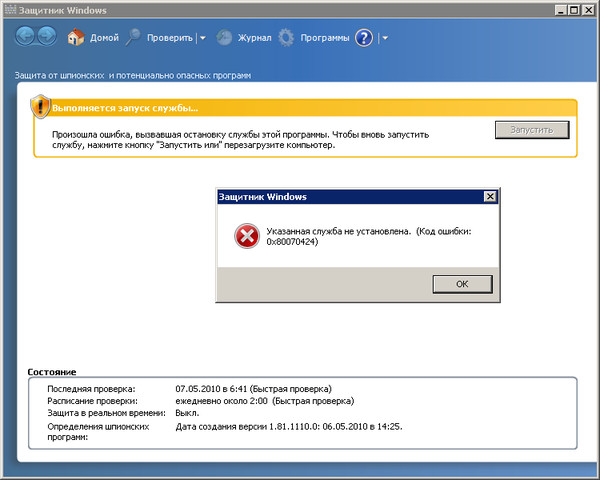Click the yellow shield warning icon
This screenshot has width=600, height=480.
click(40, 107)
